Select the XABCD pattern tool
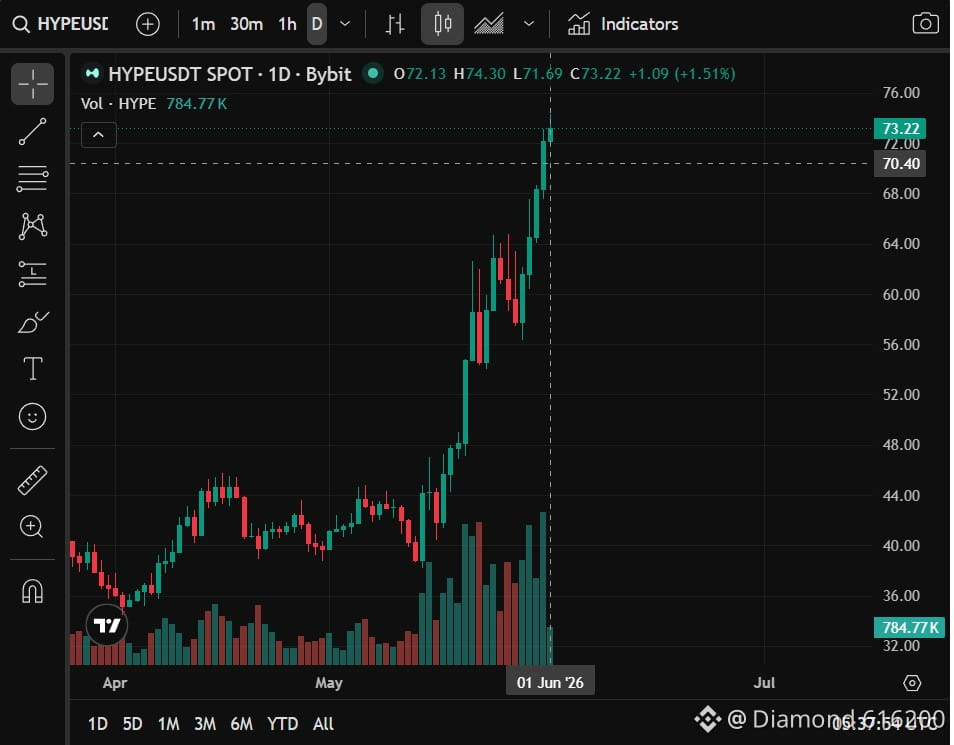 (32, 226)
